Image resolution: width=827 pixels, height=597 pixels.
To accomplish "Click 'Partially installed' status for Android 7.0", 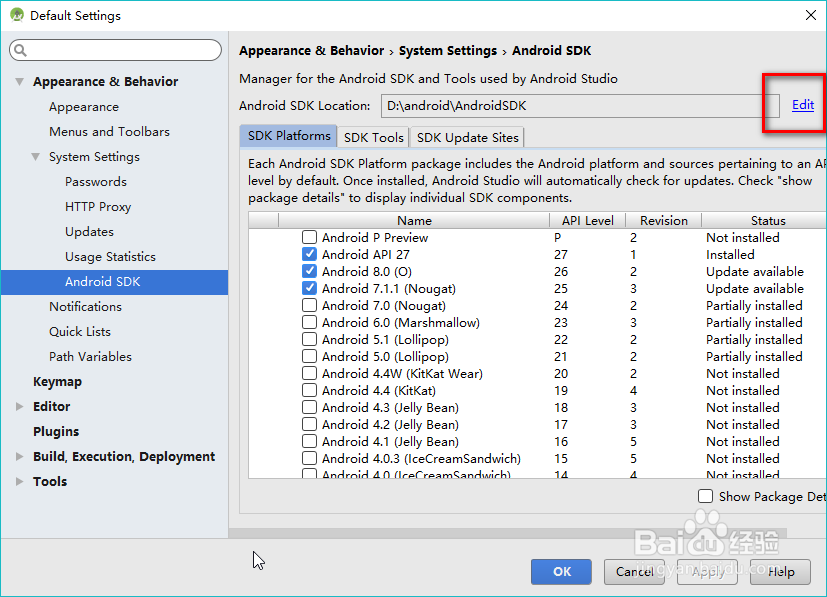I will [x=754, y=305].
